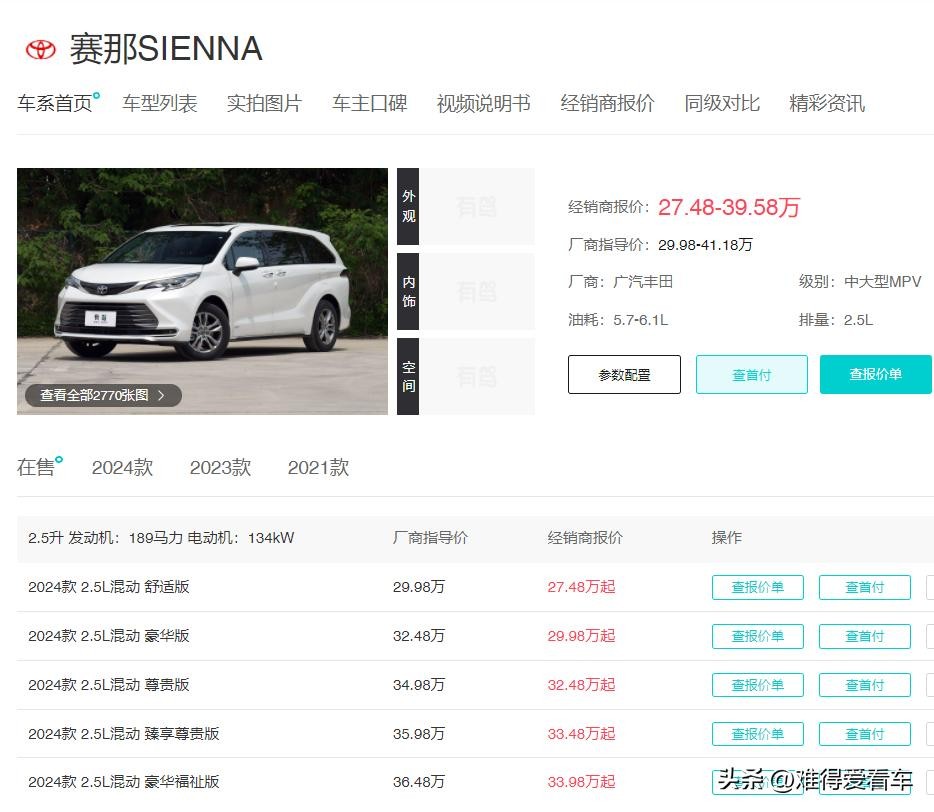
Task: Click the top 查首付 button
Action: 751,375
